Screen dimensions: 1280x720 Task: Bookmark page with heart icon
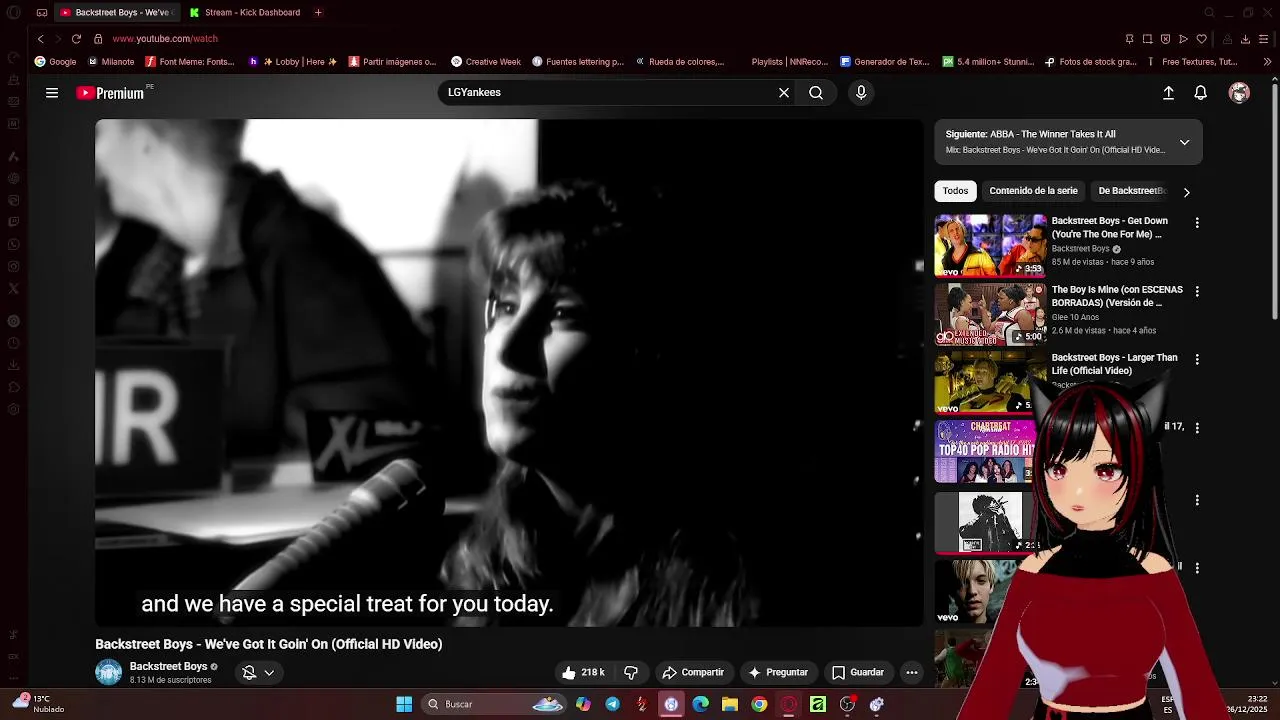[1201, 39]
